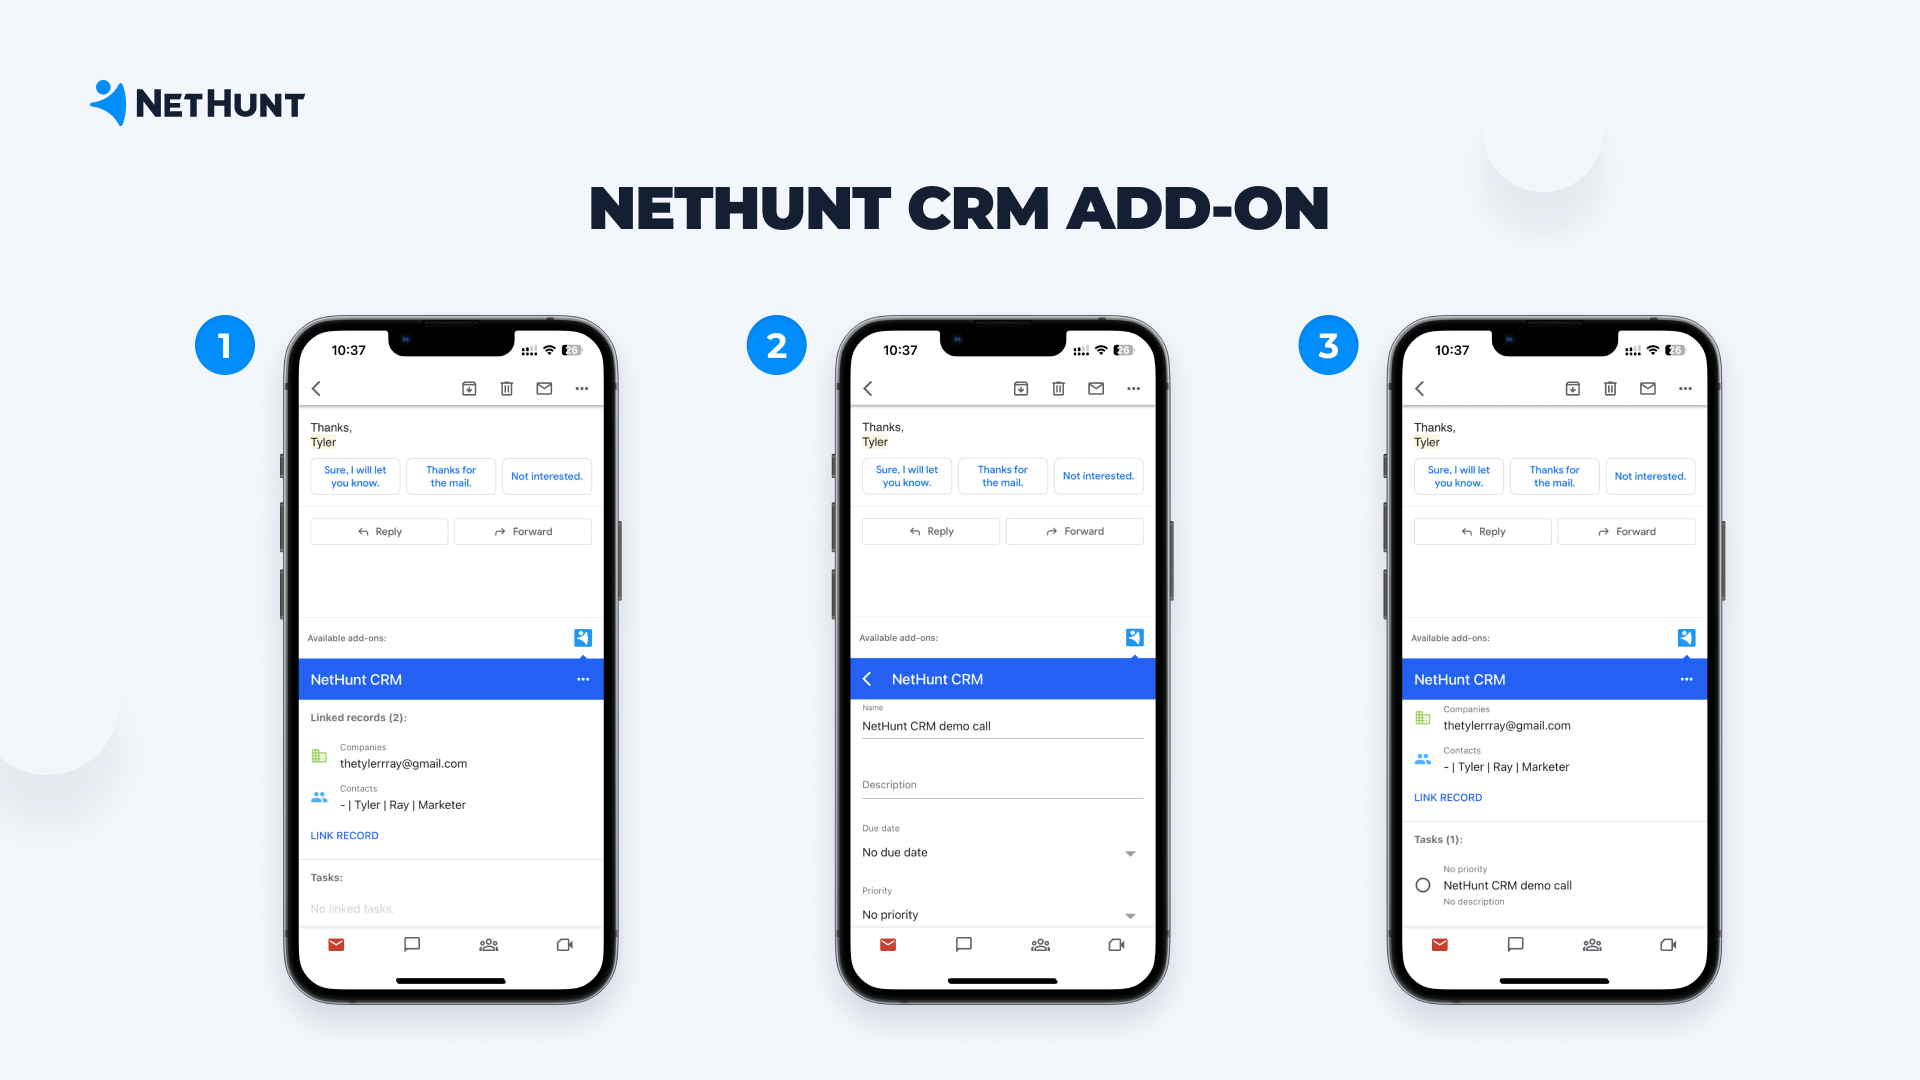Viewport: 1920px width, 1080px height.
Task: Click the delete/trash icon in screen 1
Action: pyautogui.click(x=505, y=388)
